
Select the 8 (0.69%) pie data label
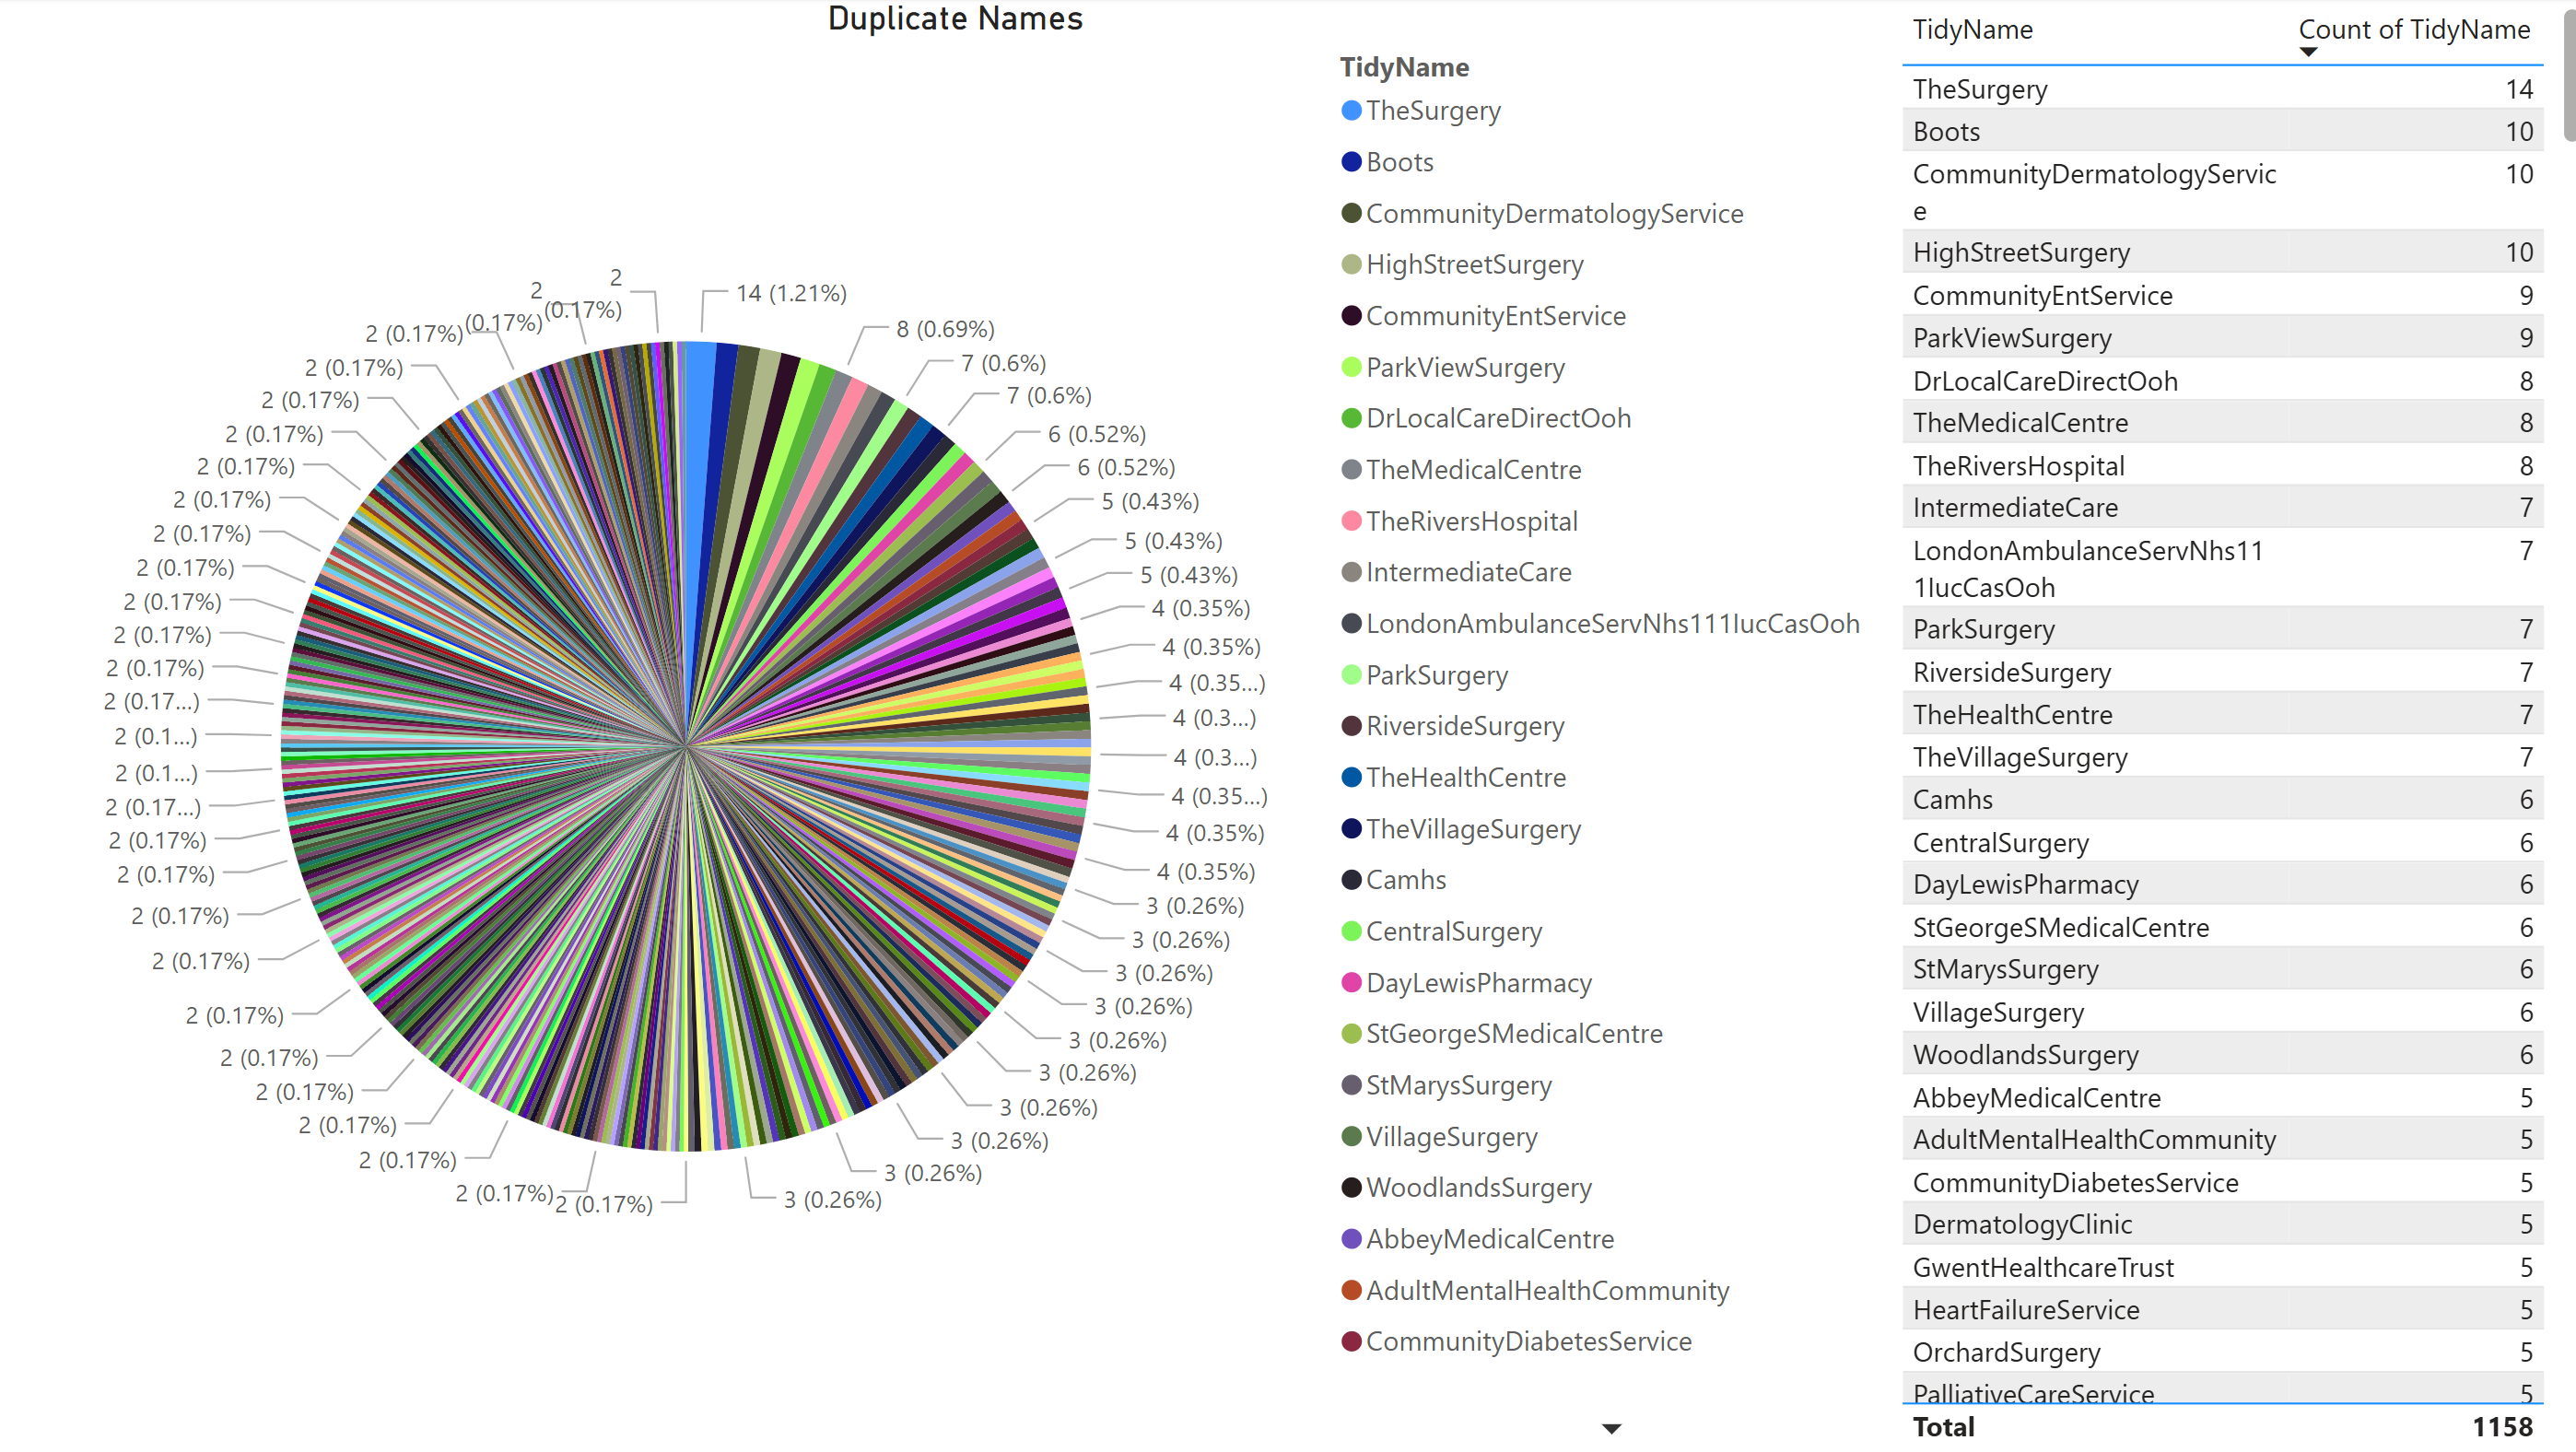coord(945,329)
